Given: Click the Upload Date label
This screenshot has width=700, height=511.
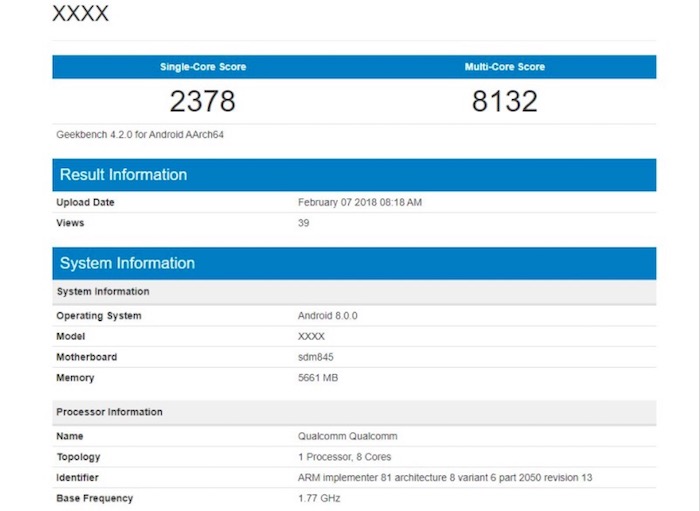Looking at the screenshot, I should click(x=85, y=203).
